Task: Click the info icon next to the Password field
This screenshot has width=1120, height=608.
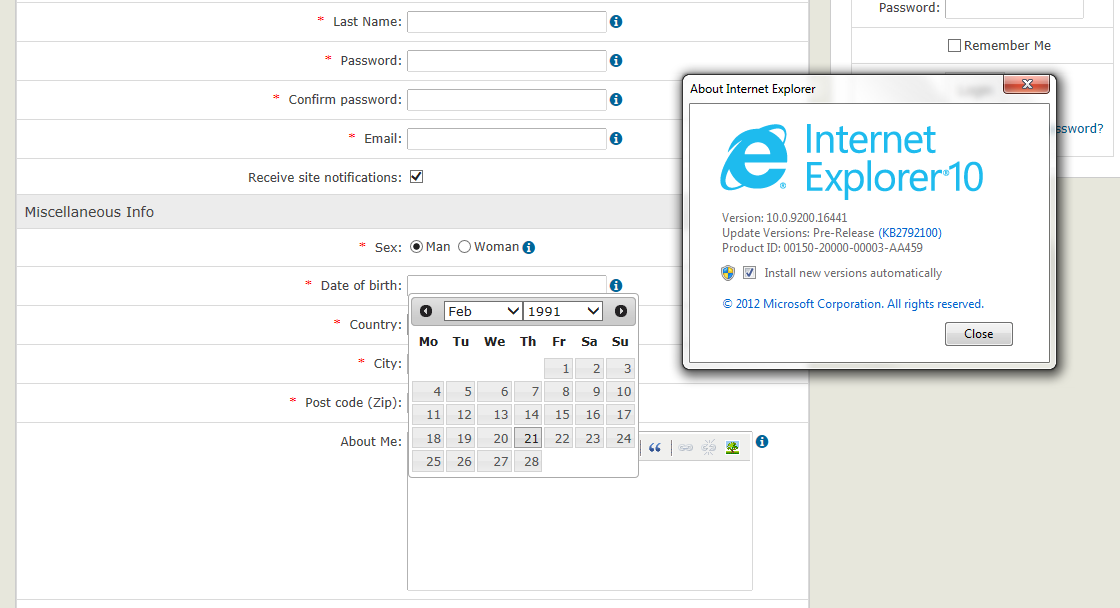Action: [616, 61]
